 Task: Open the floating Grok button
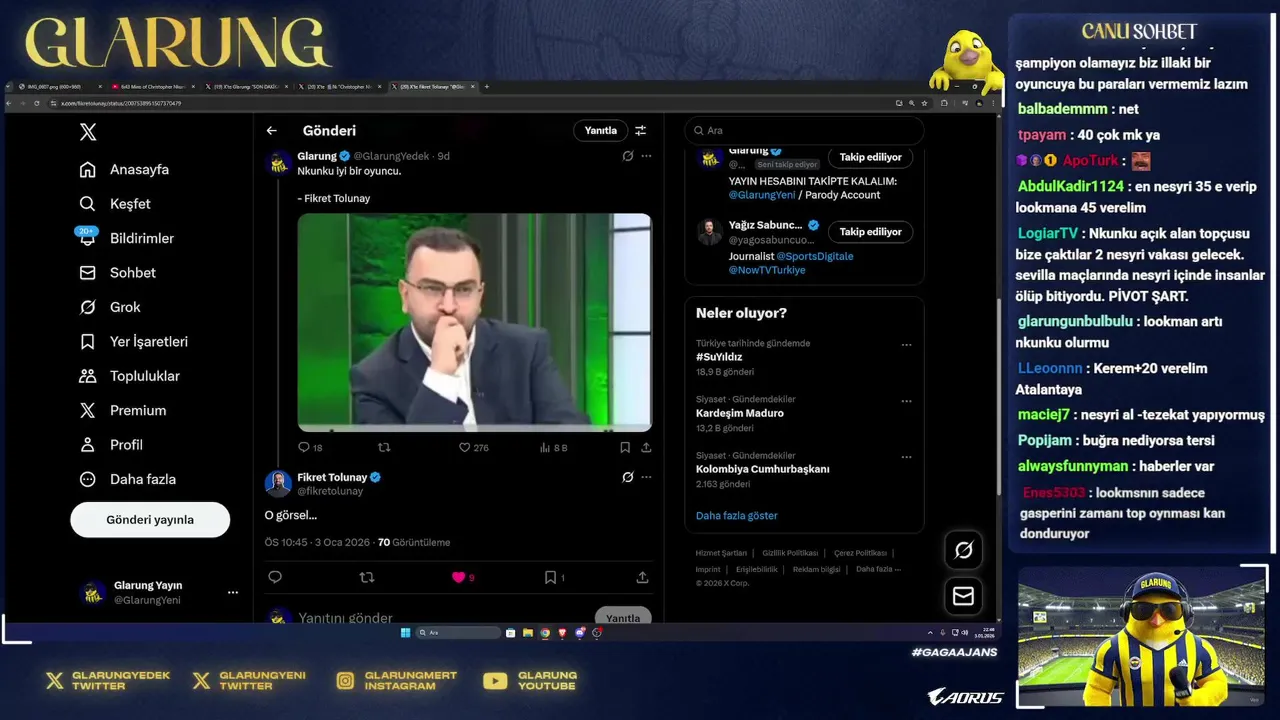[x=963, y=550]
